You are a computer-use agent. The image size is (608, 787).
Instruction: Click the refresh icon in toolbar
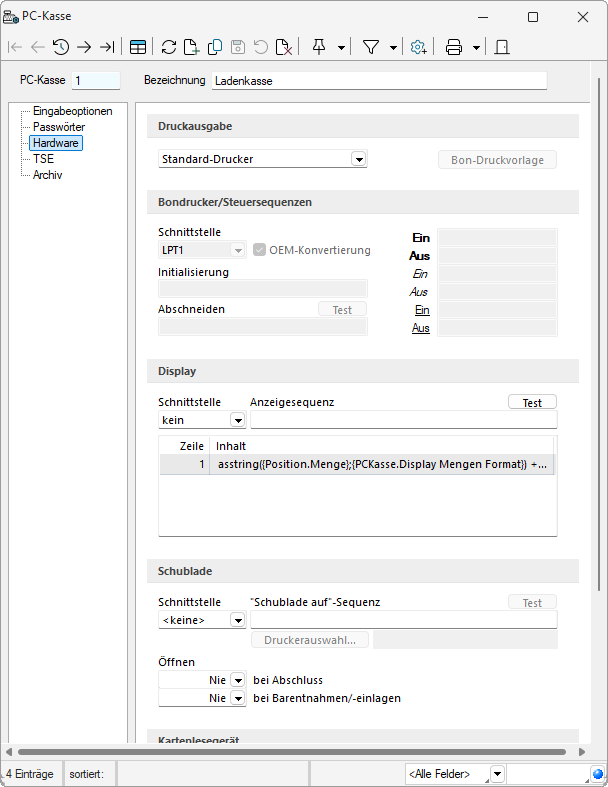pos(169,47)
